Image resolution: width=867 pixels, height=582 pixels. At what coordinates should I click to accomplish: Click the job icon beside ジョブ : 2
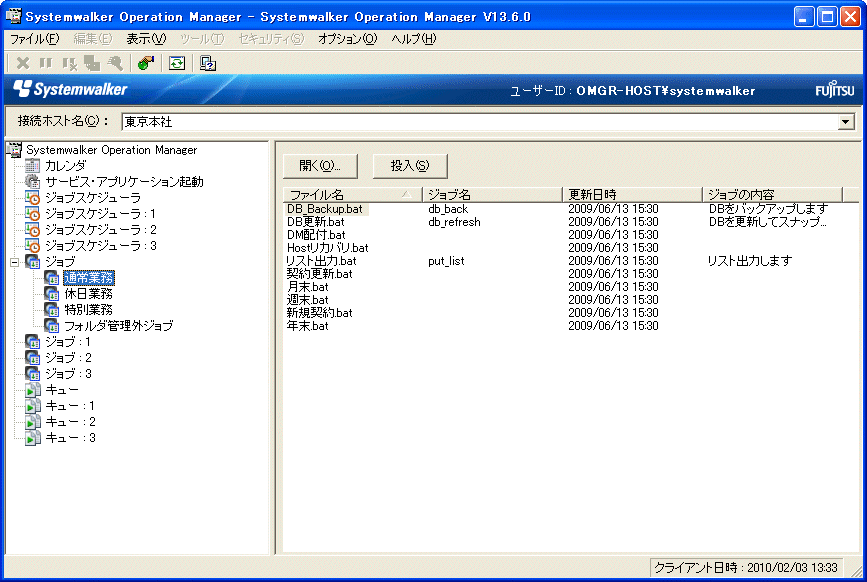(33, 358)
